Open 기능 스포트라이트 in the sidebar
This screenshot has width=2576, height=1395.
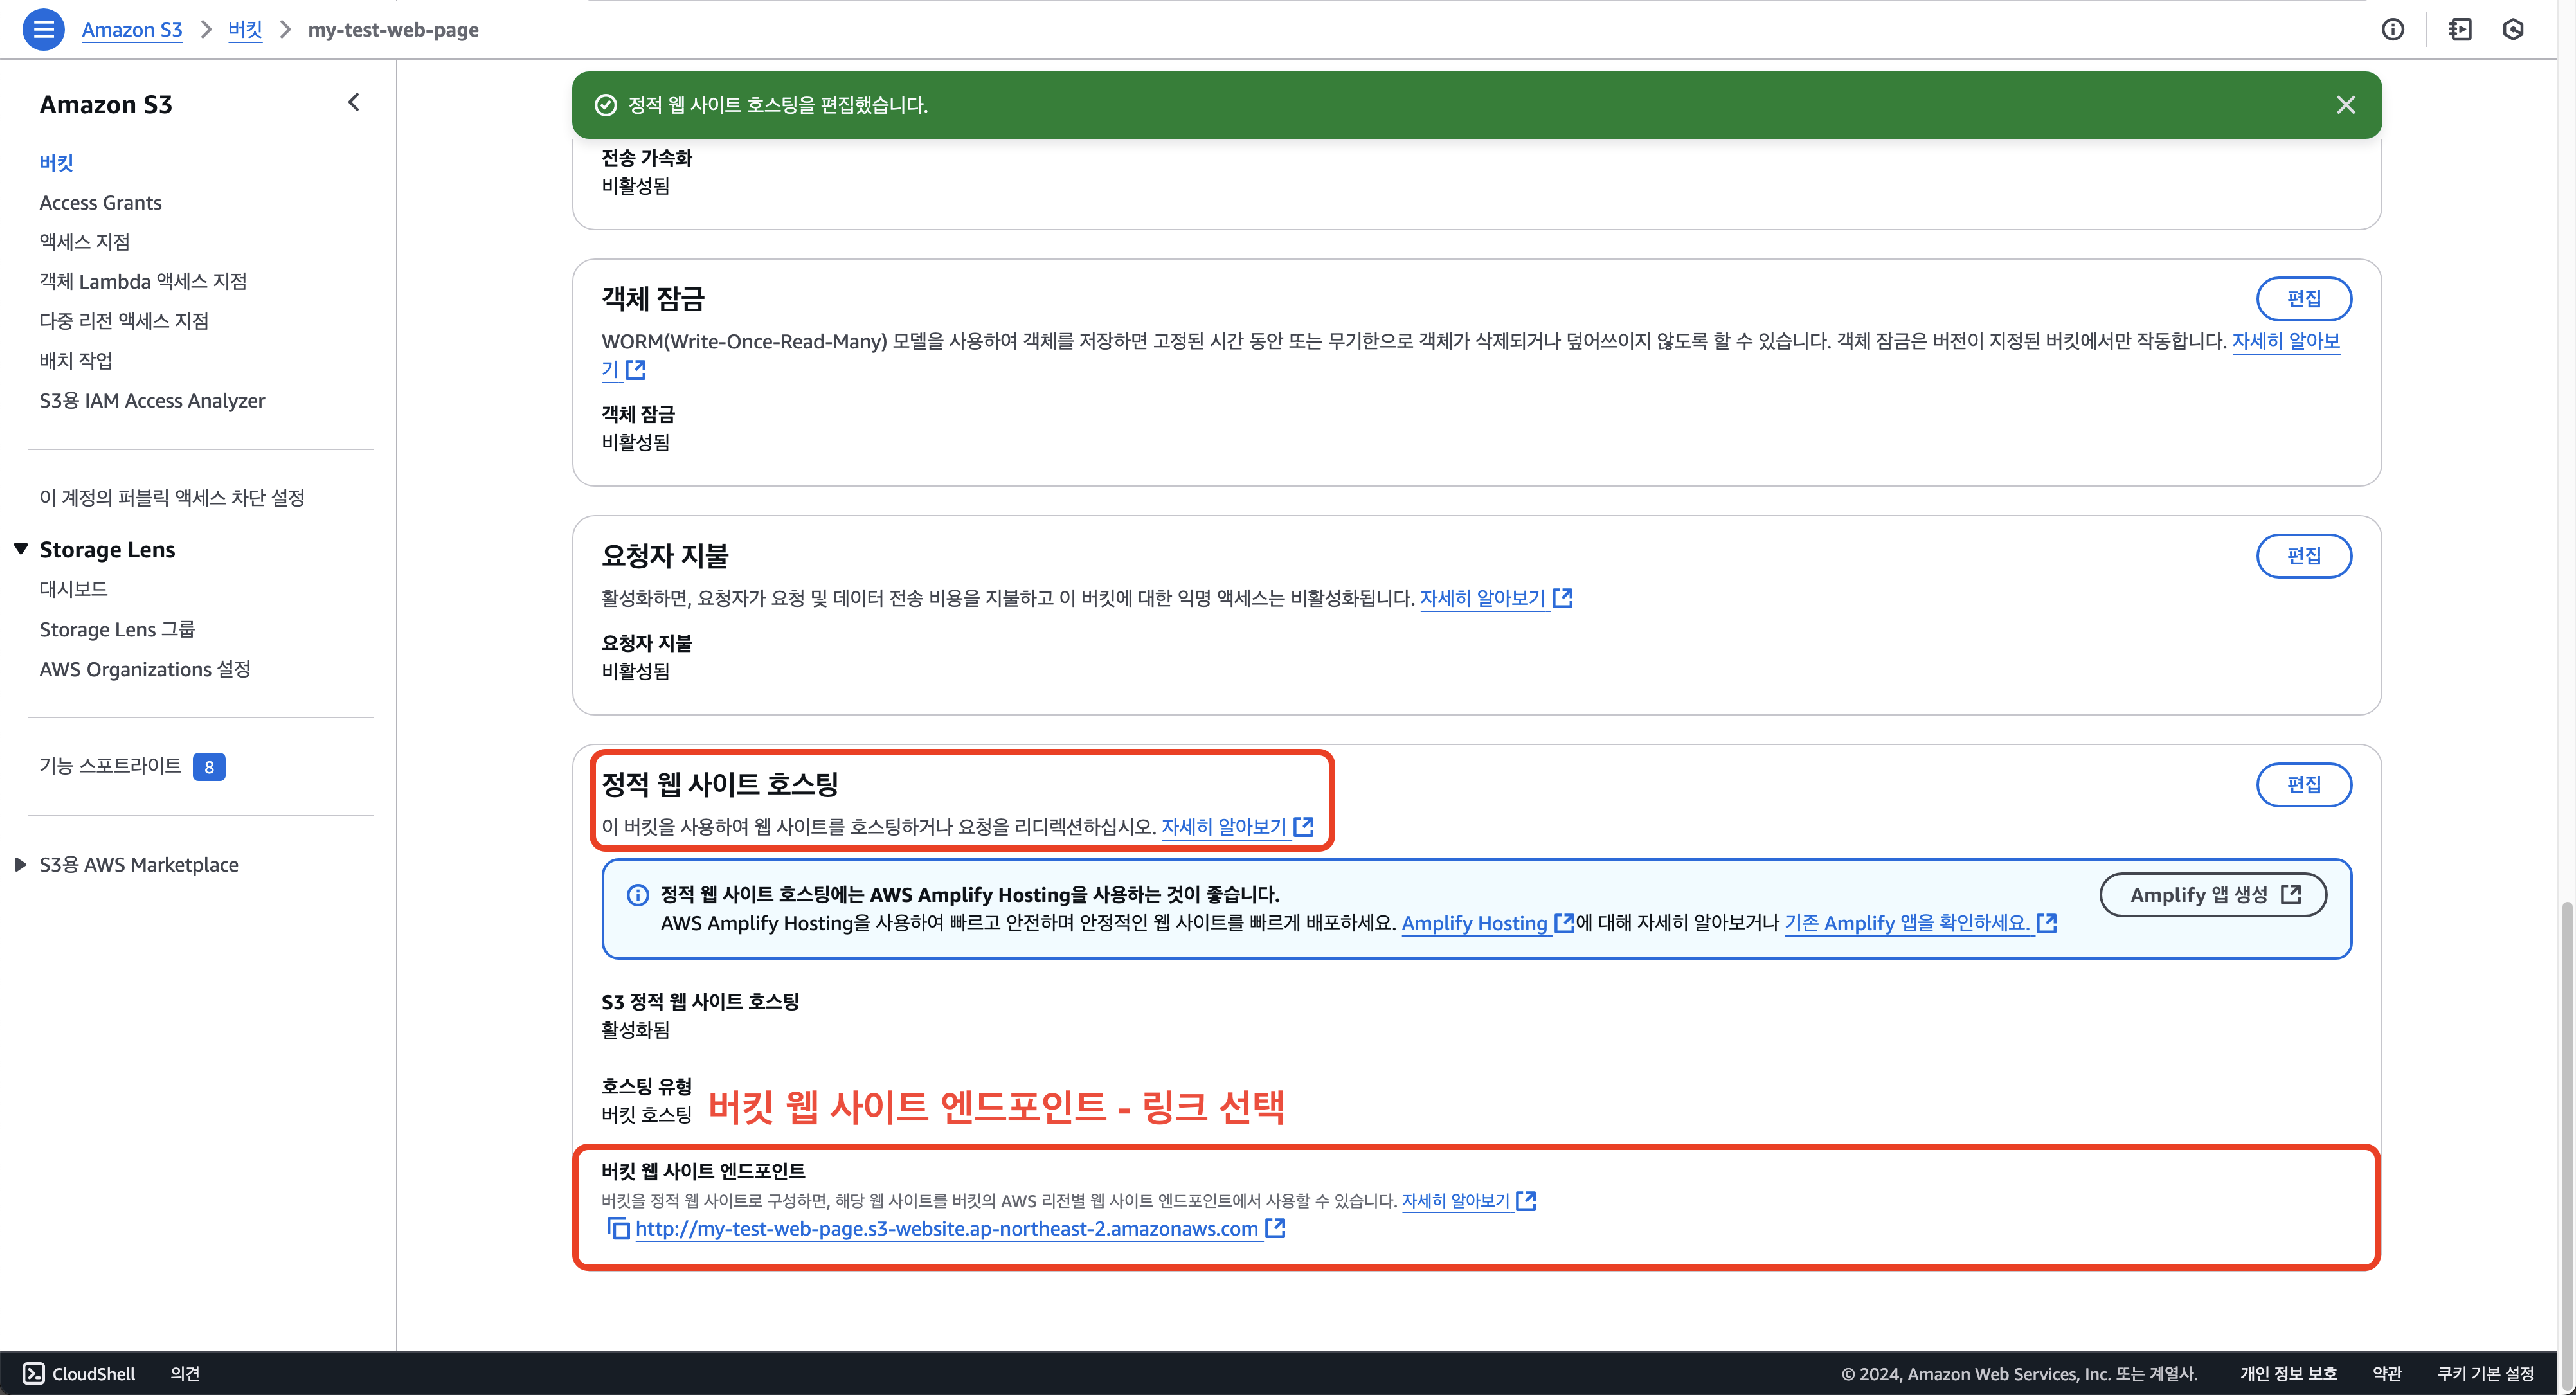pos(110,766)
